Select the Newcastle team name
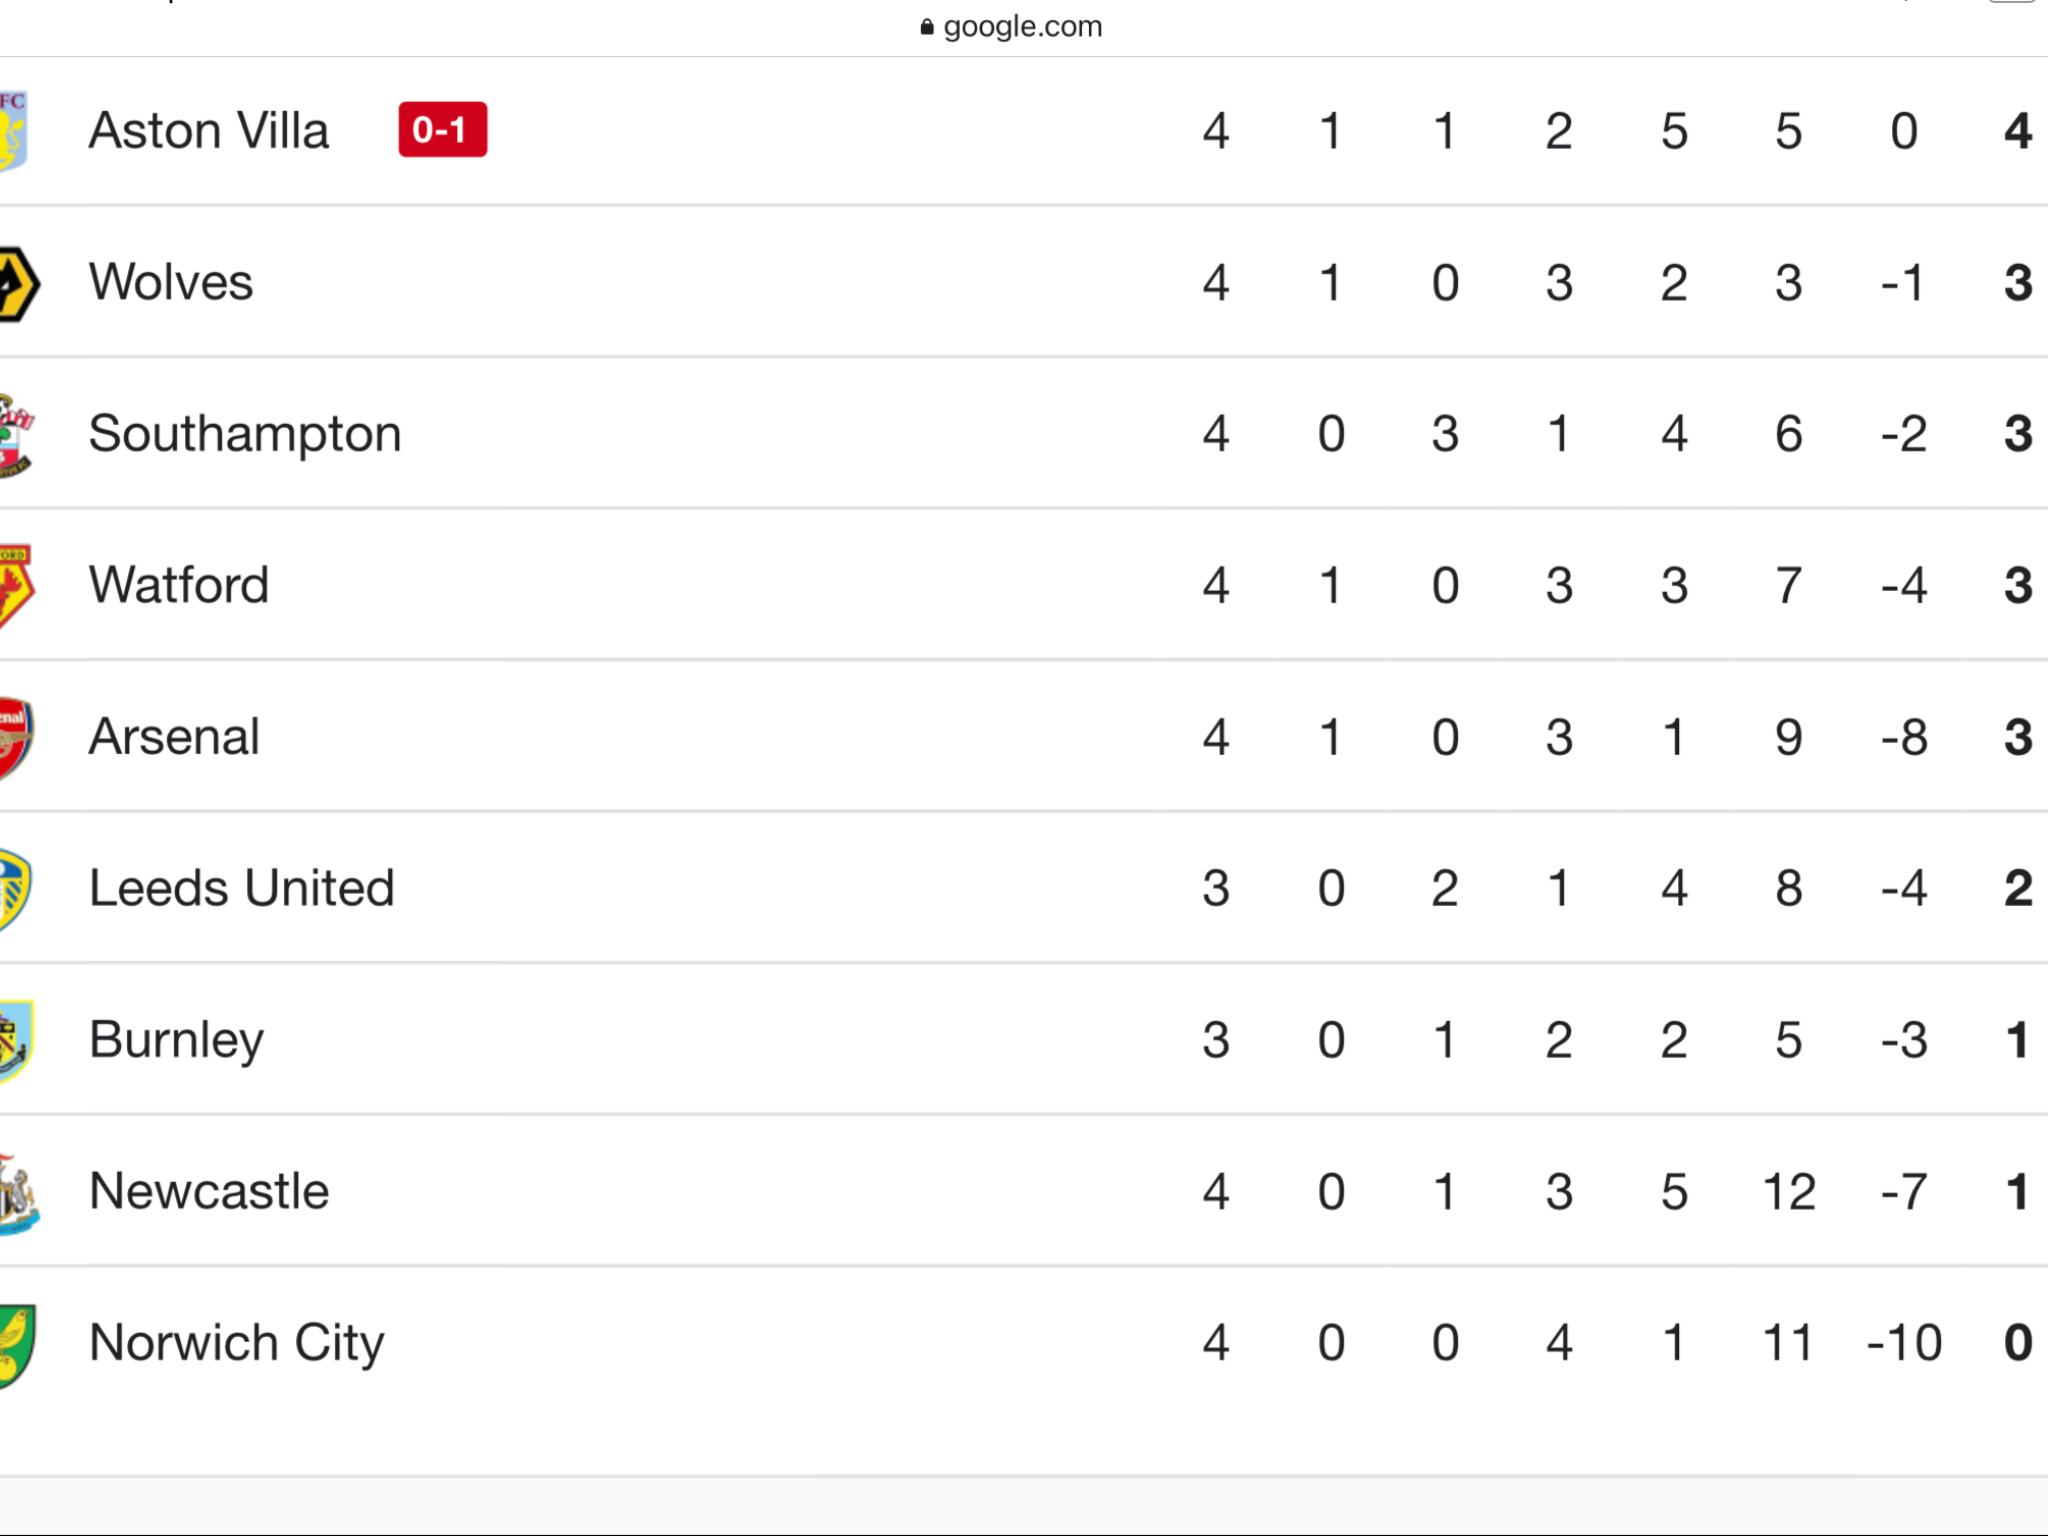 click(x=209, y=1191)
